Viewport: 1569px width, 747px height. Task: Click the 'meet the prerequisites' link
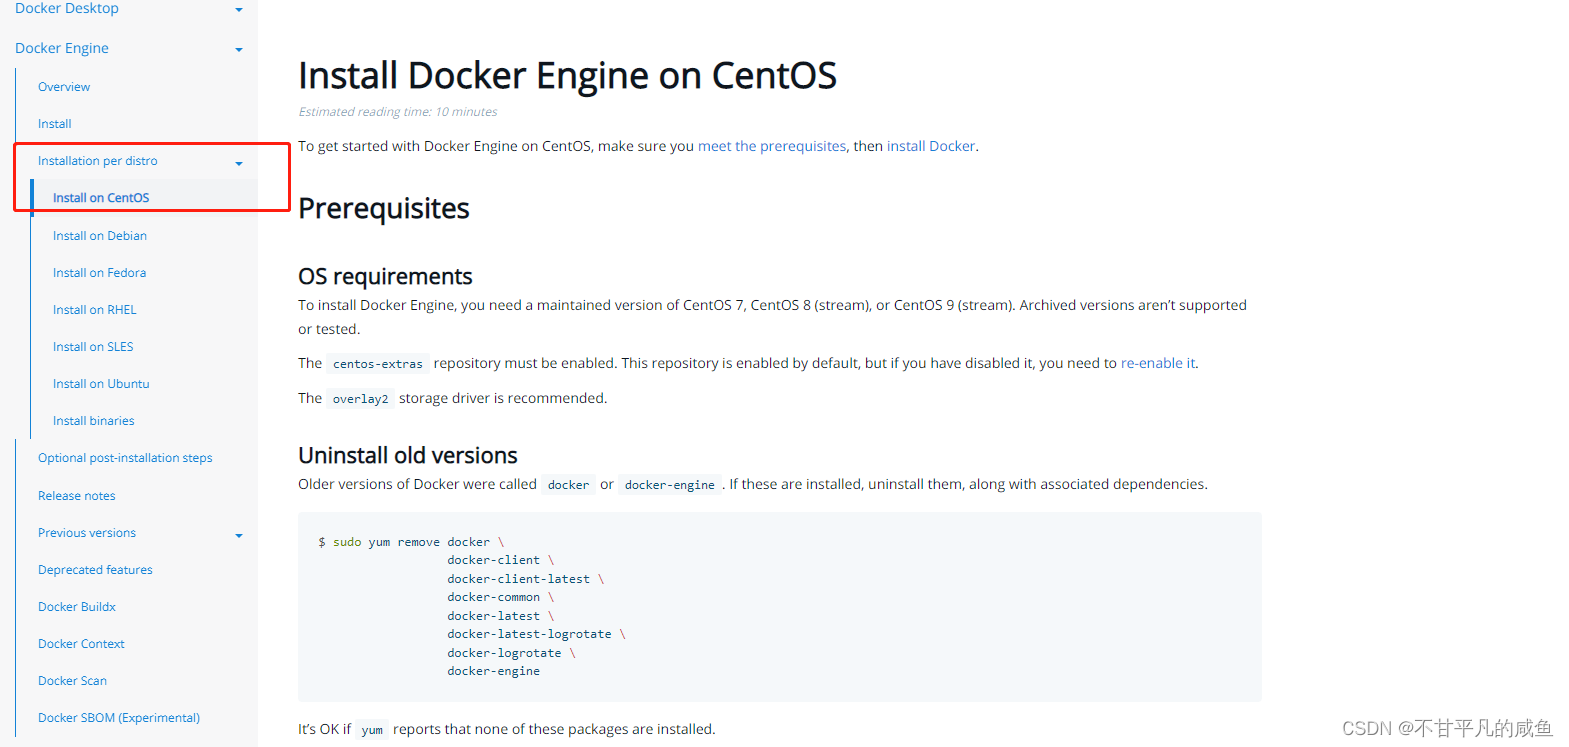click(772, 146)
